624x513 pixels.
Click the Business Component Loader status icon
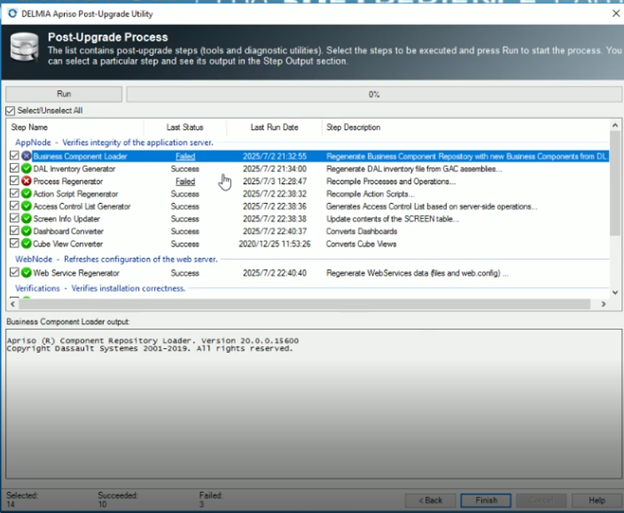pyautogui.click(x=26, y=156)
